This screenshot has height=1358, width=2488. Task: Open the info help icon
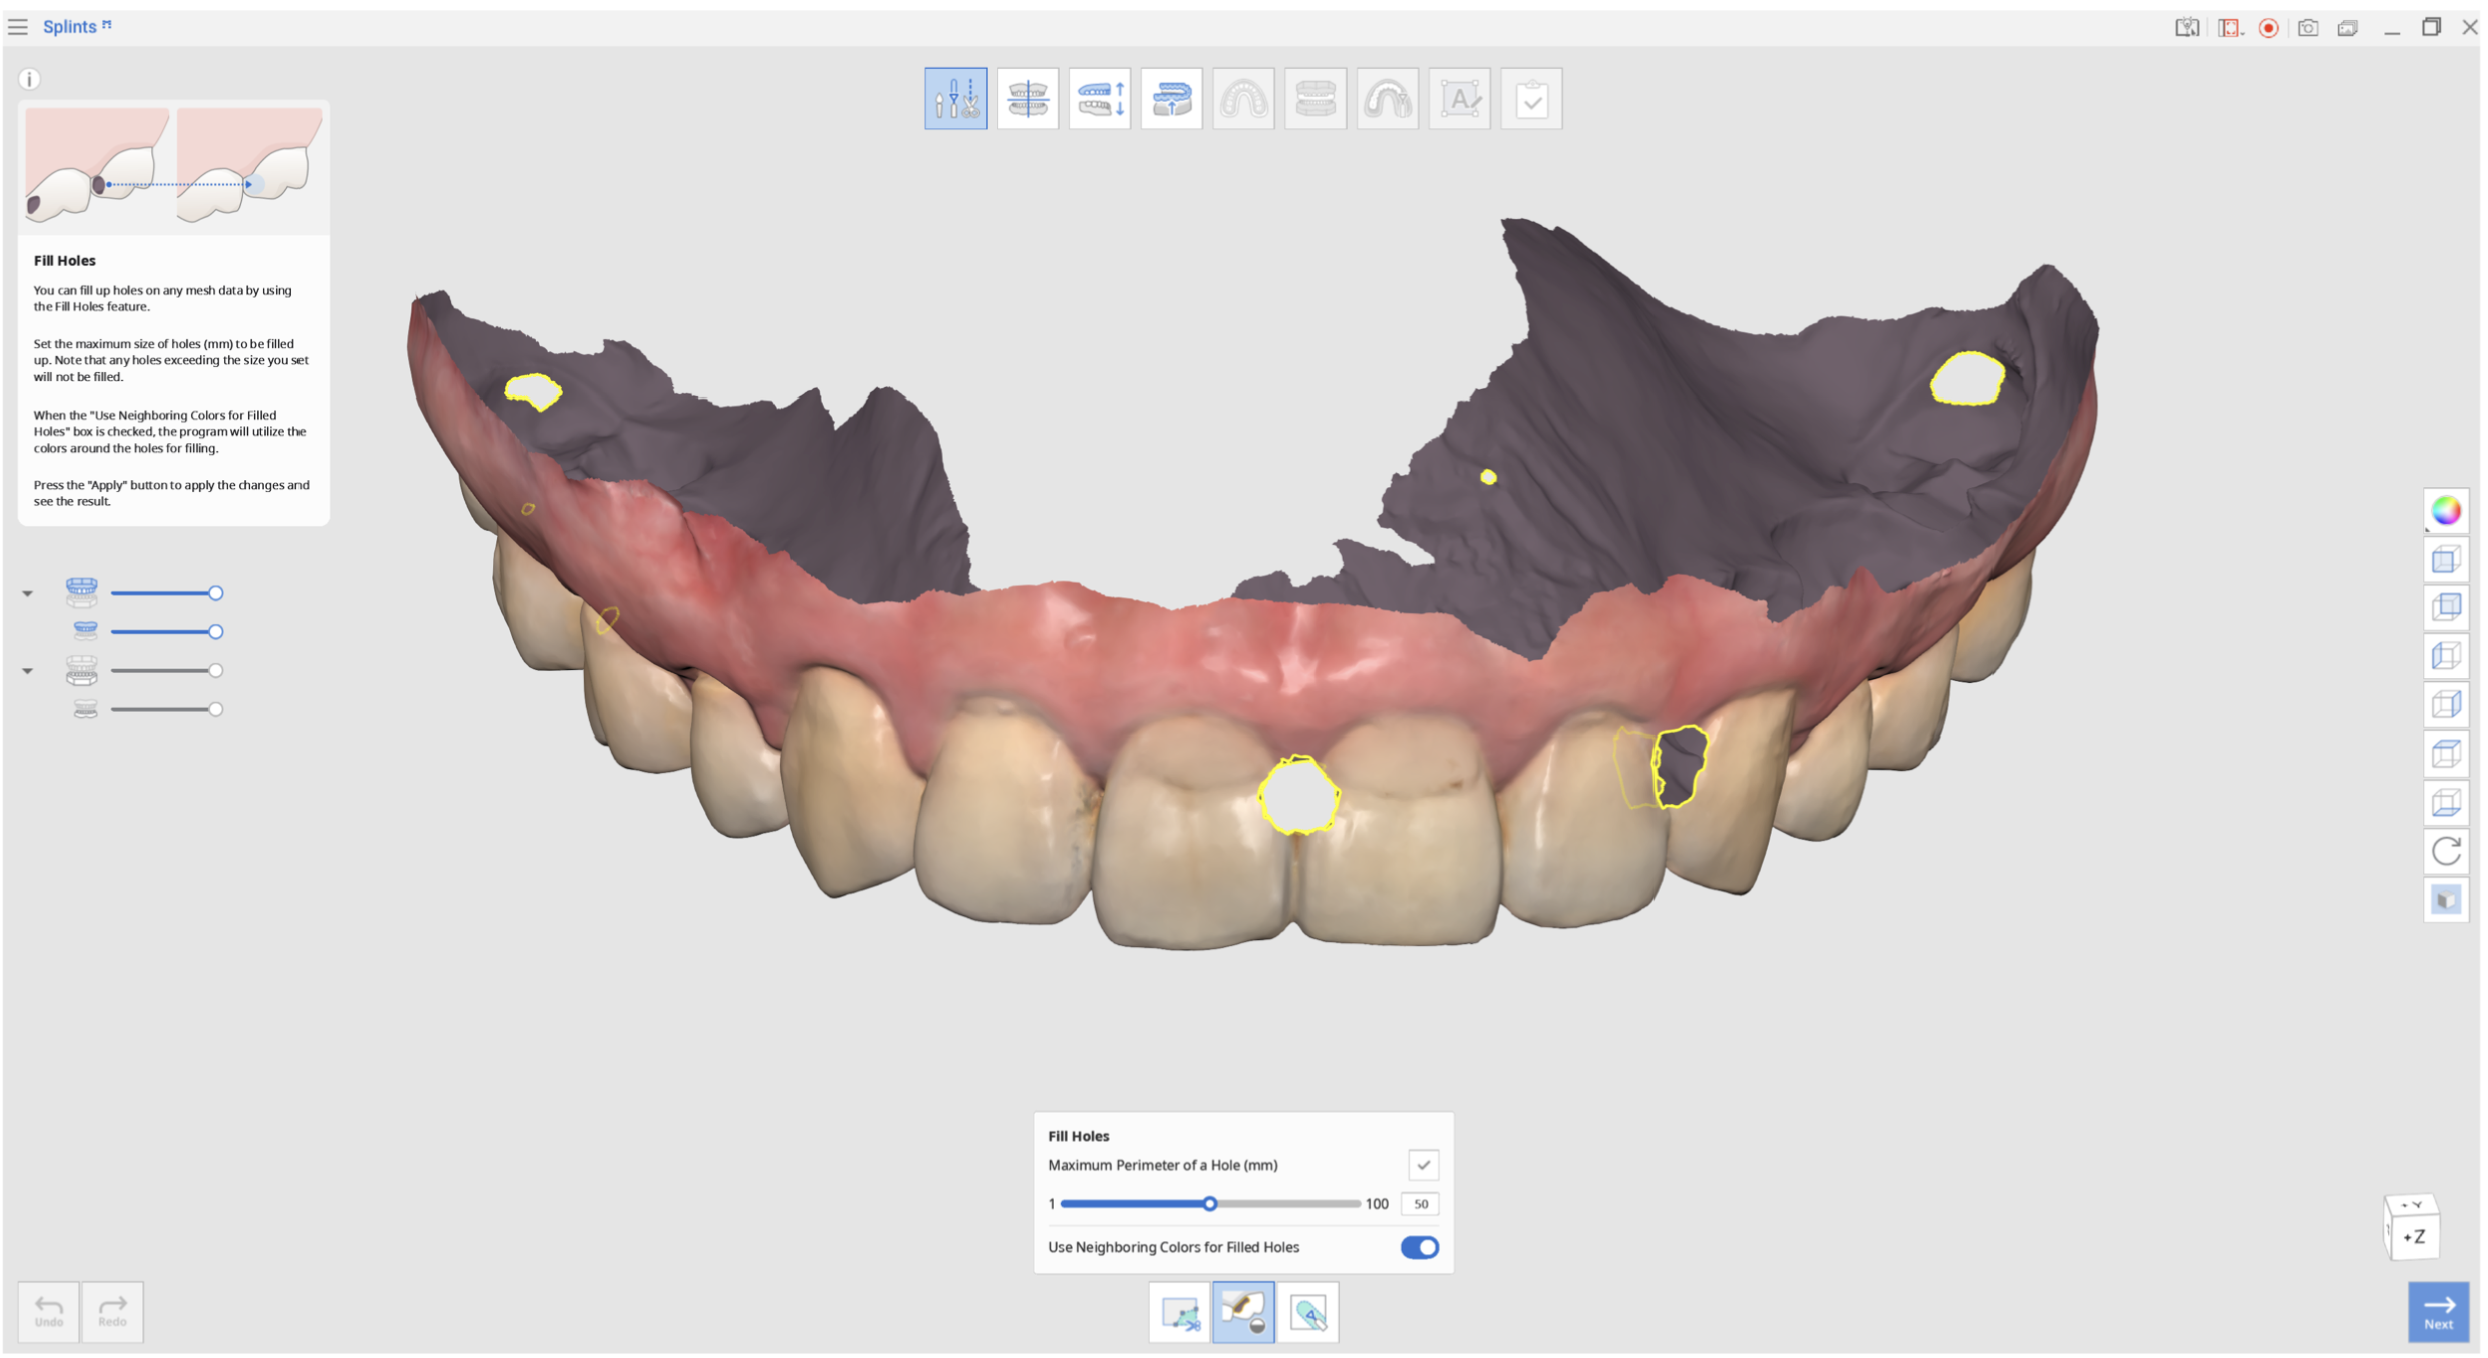click(29, 79)
